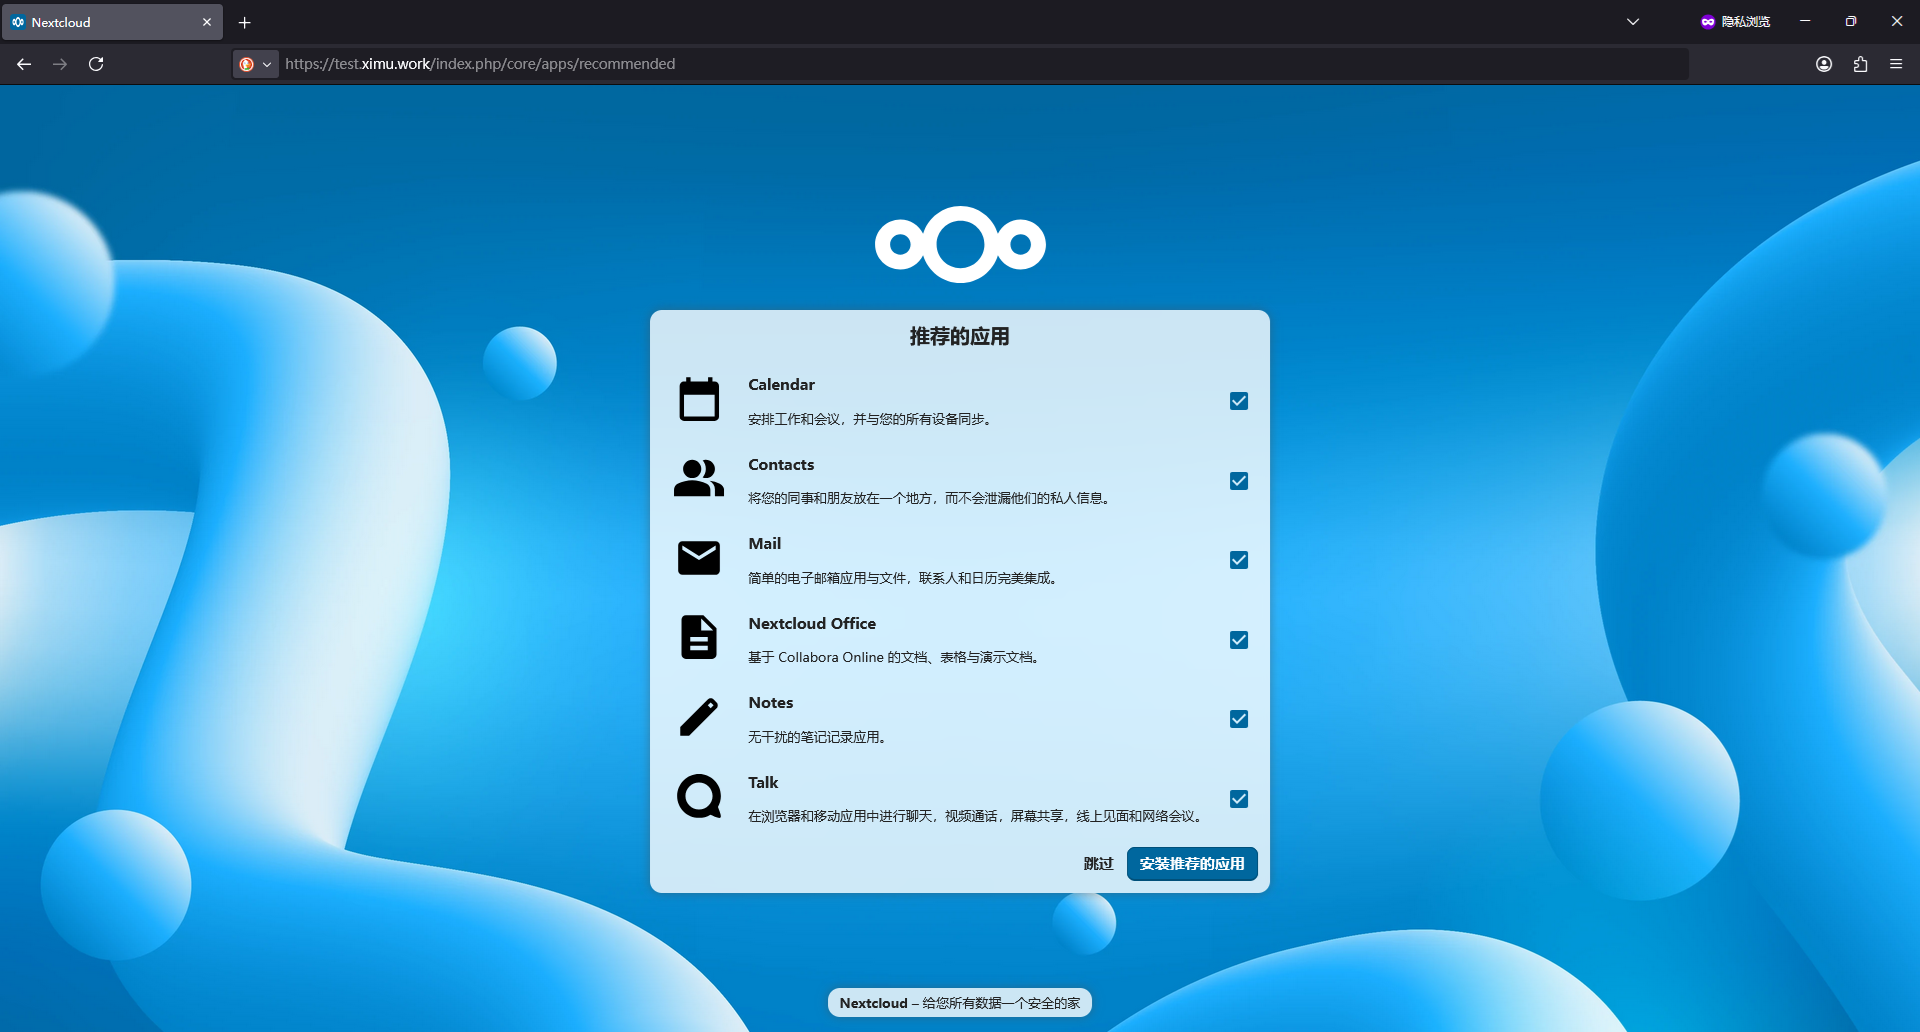Viewport: 1920px width, 1032px height.
Task: Expand the site security dropdown in address bar
Action: click(x=256, y=64)
